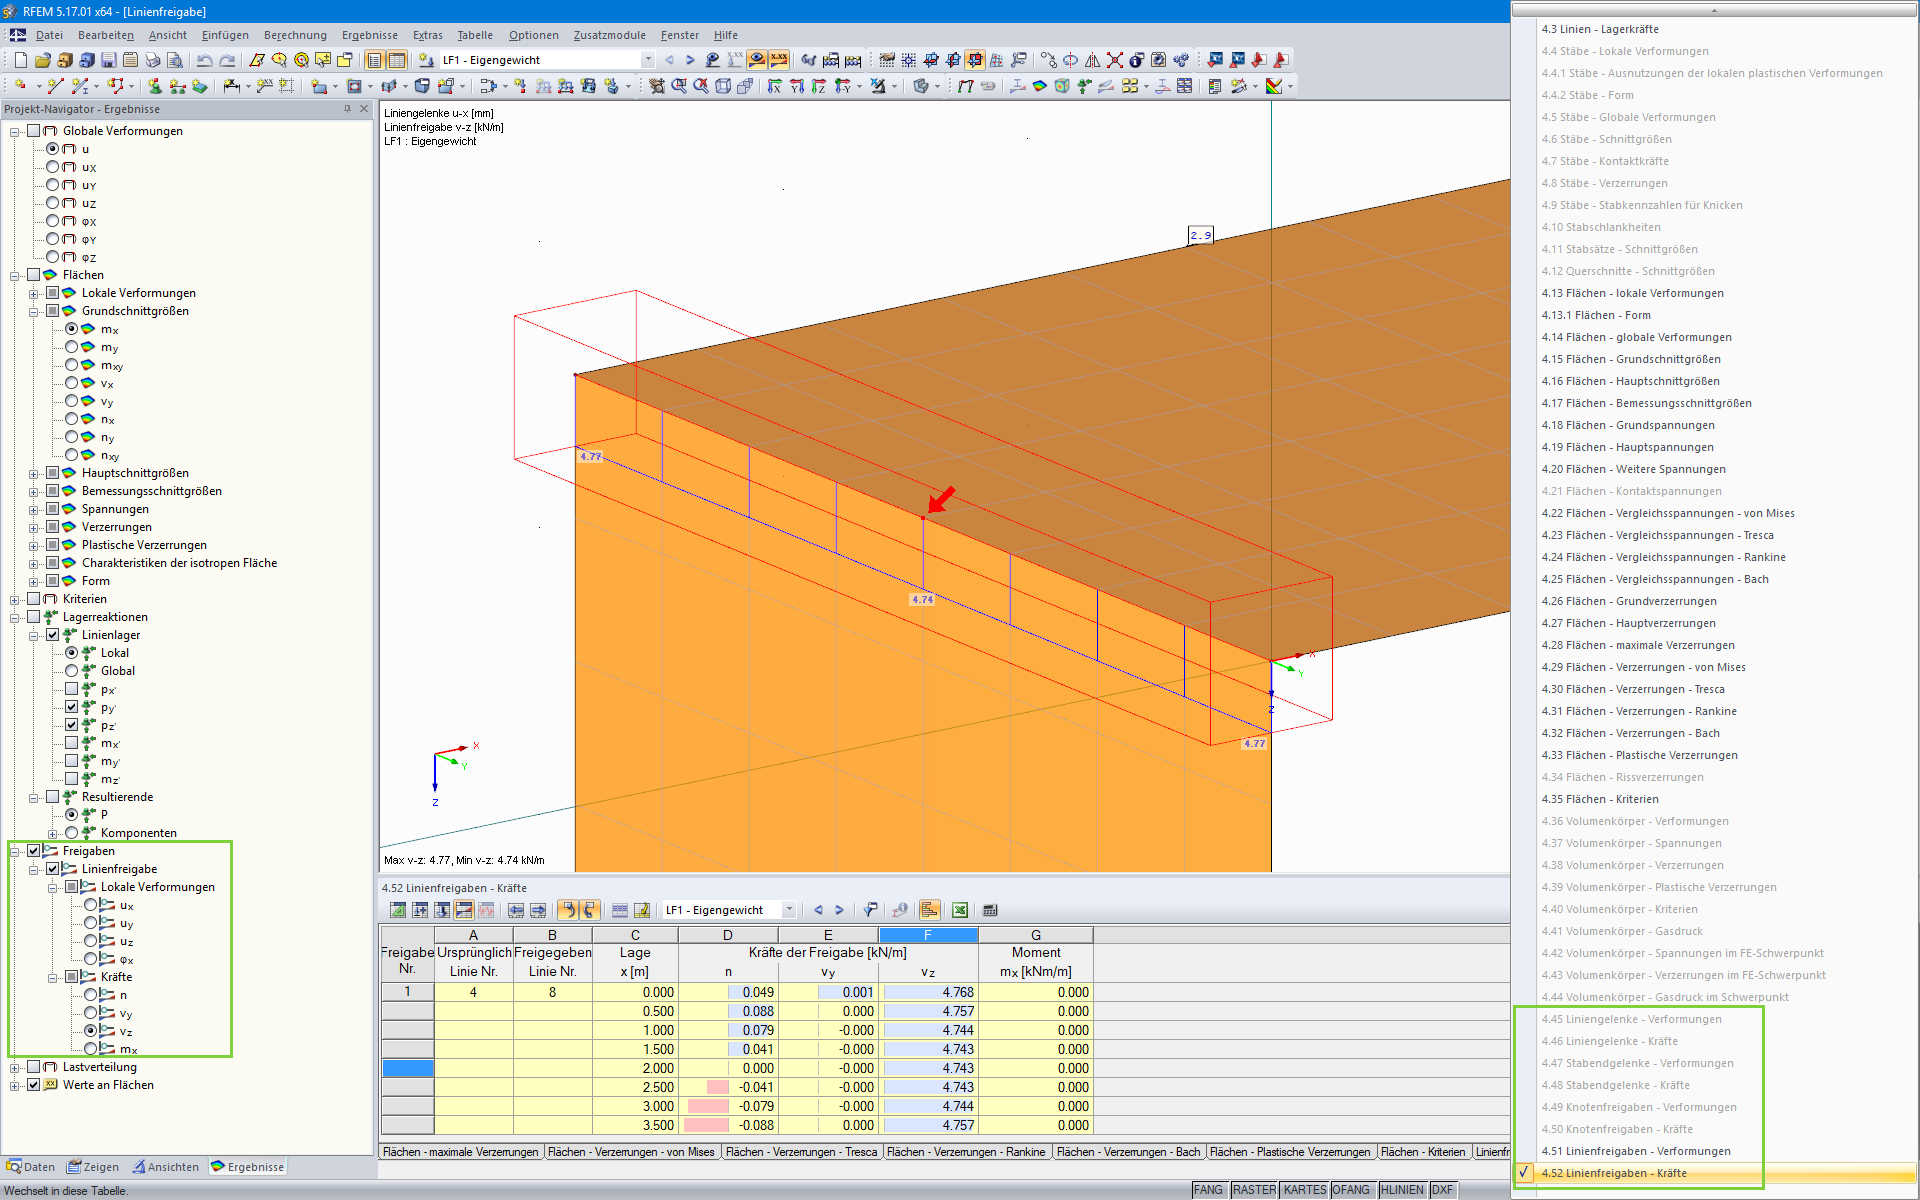Select the Global radio under Linienlager
1920x1200 pixels.
coord(71,671)
